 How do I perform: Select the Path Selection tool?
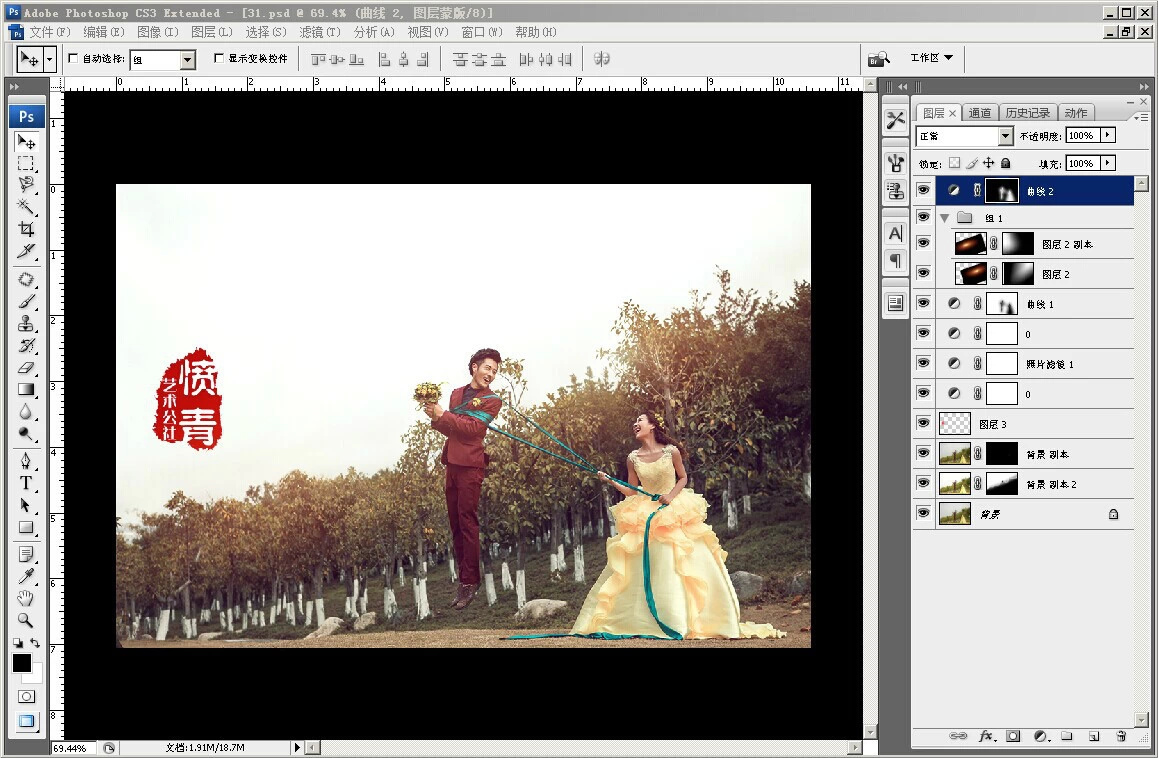point(26,505)
